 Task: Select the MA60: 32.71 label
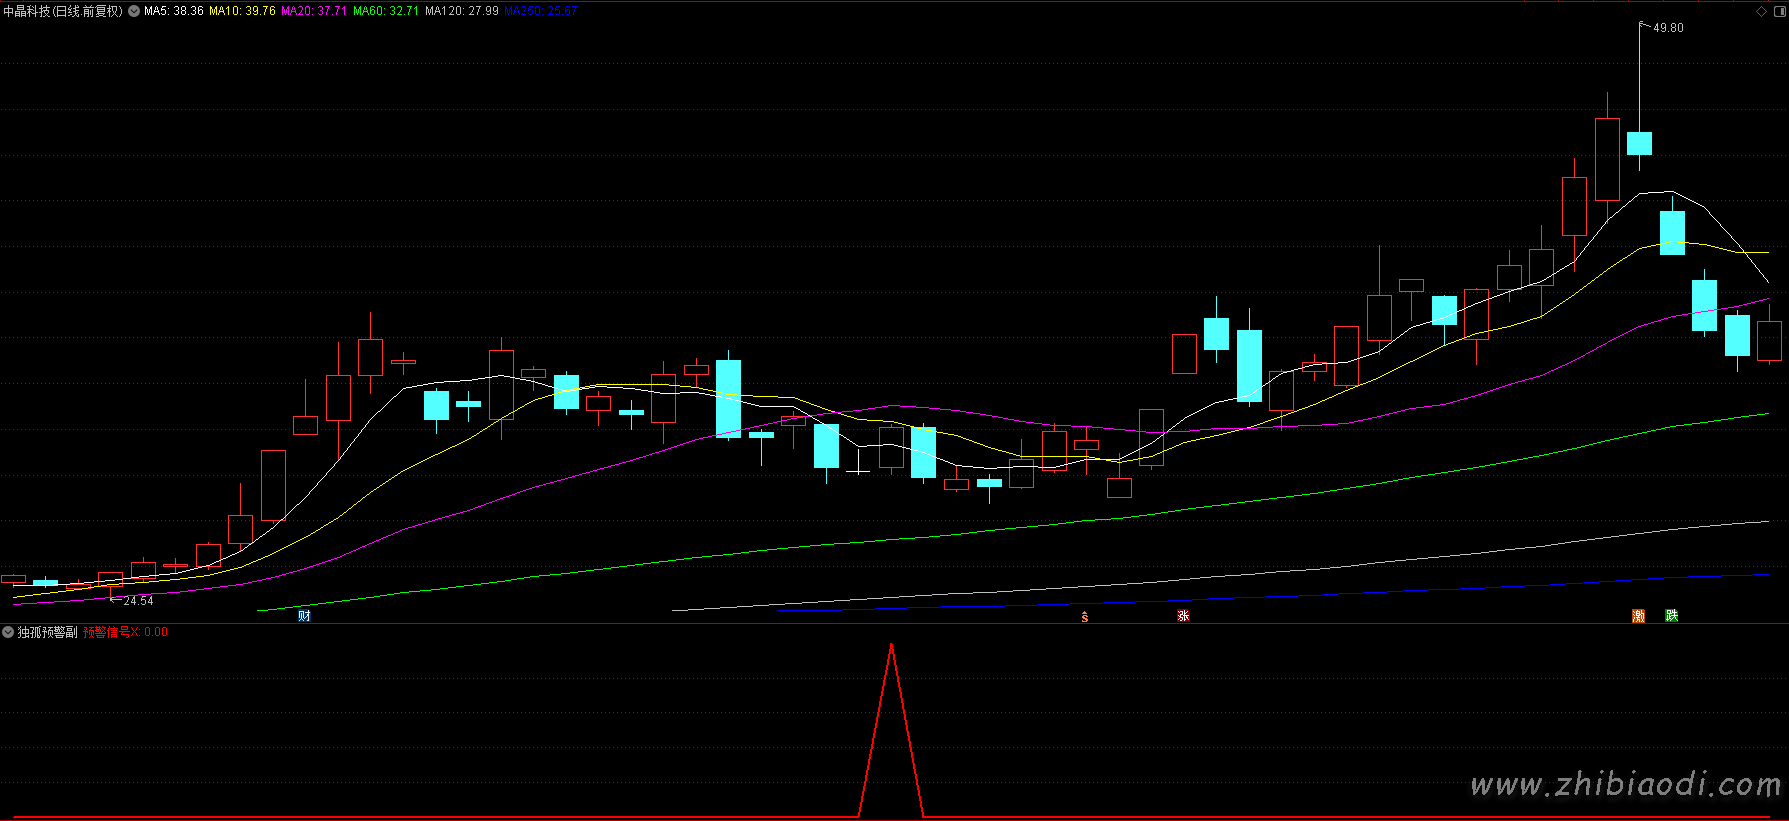point(386,11)
